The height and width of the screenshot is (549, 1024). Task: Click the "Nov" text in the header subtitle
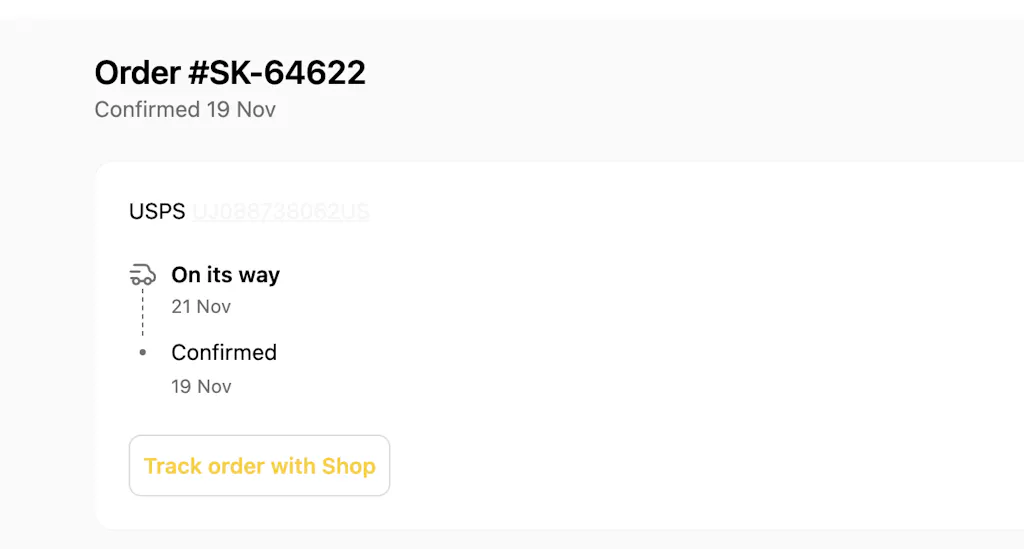point(256,109)
